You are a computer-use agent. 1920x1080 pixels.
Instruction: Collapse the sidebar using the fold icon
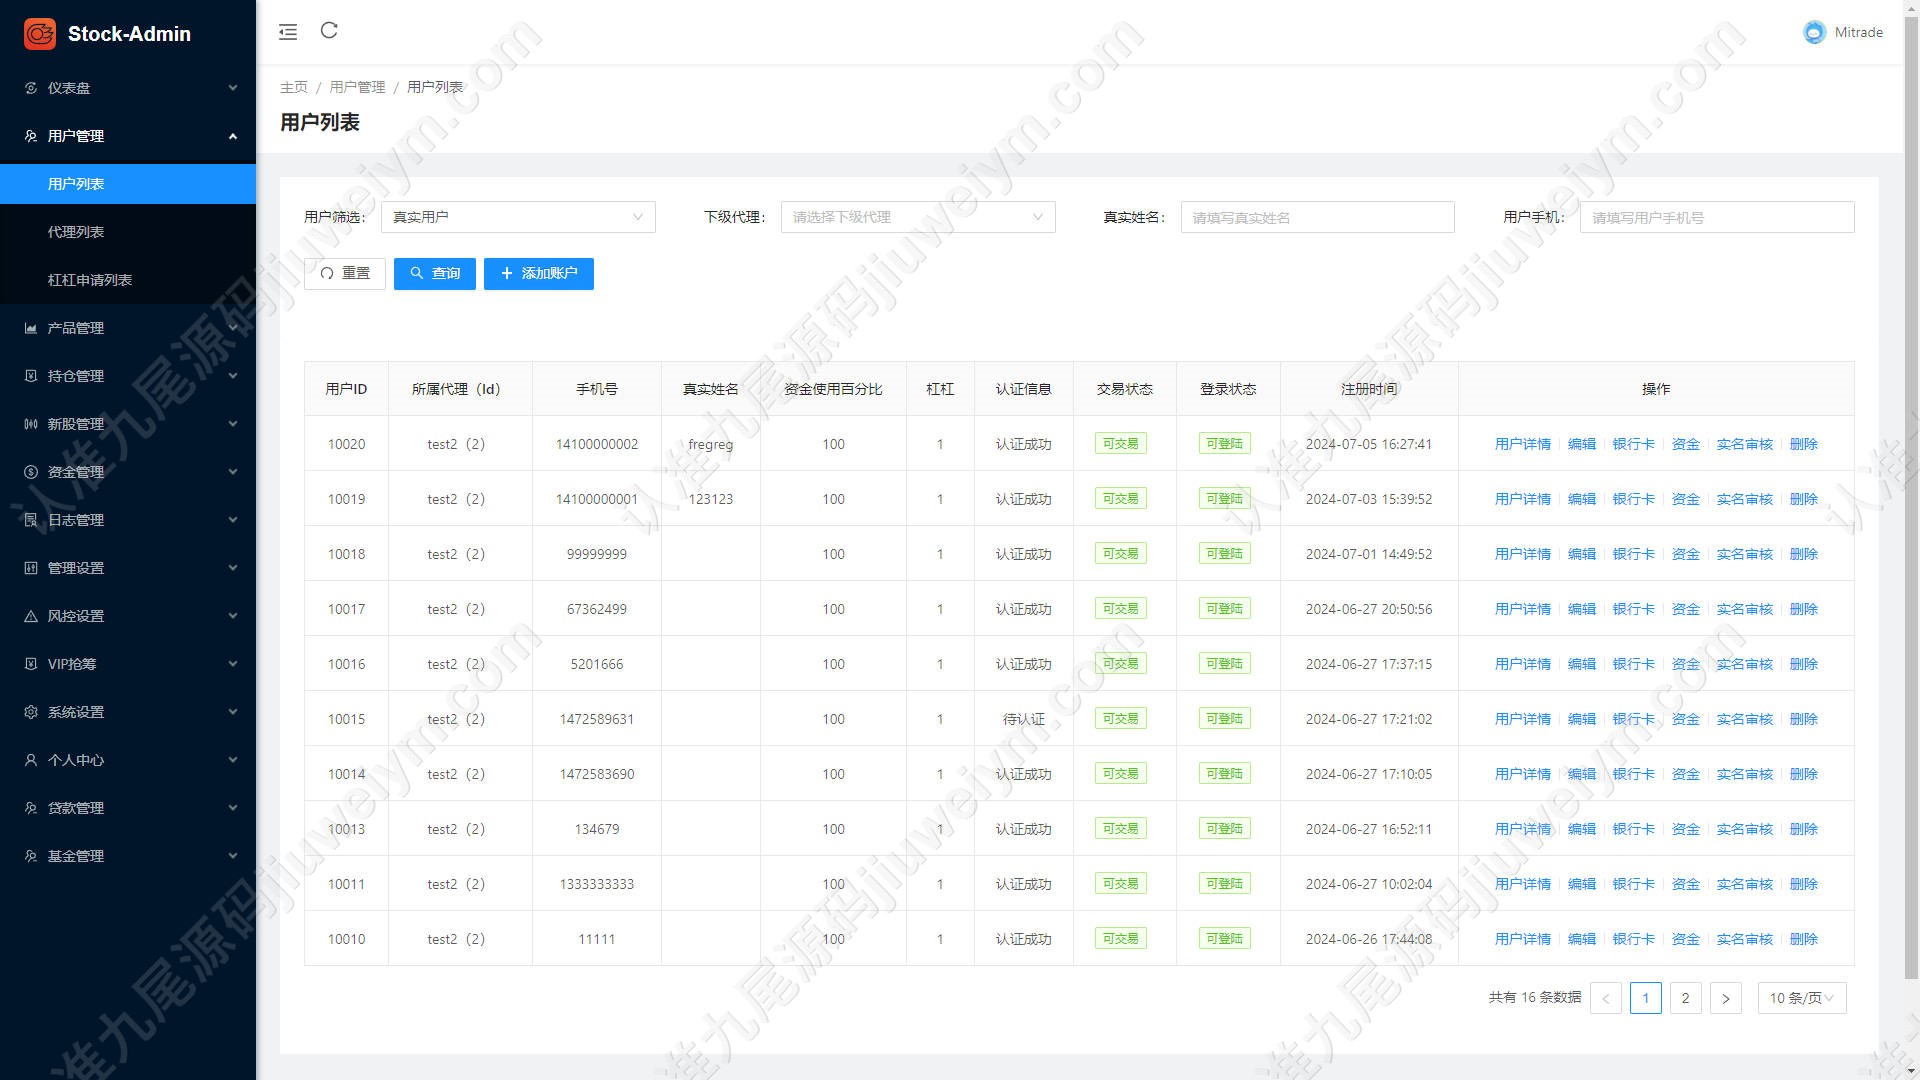tap(288, 32)
